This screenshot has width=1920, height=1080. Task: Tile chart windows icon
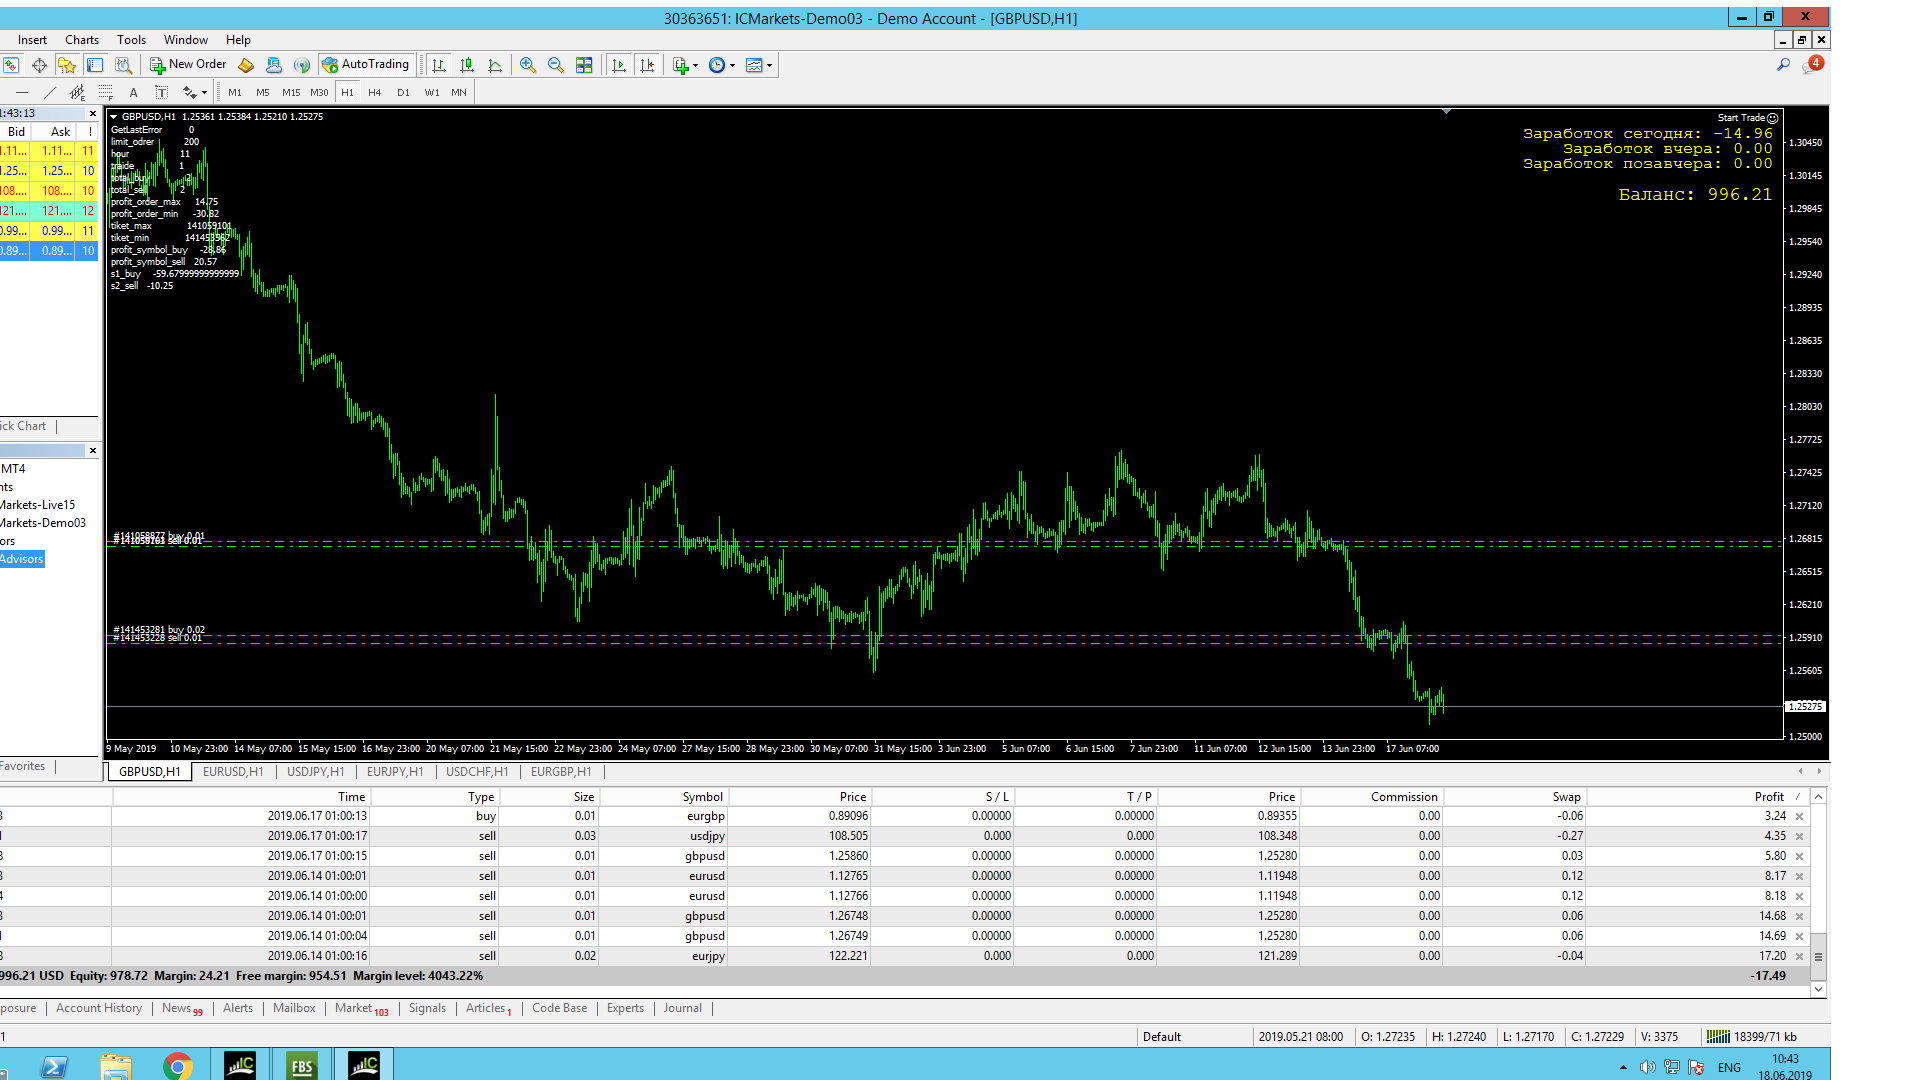click(x=584, y=65)
